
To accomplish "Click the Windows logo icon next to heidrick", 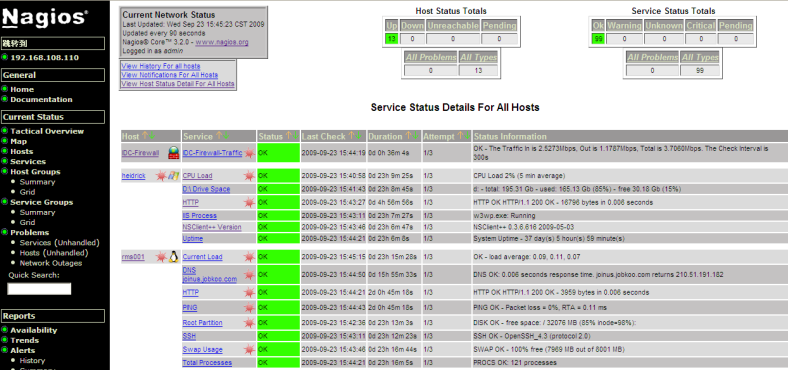I will point(174,176).
